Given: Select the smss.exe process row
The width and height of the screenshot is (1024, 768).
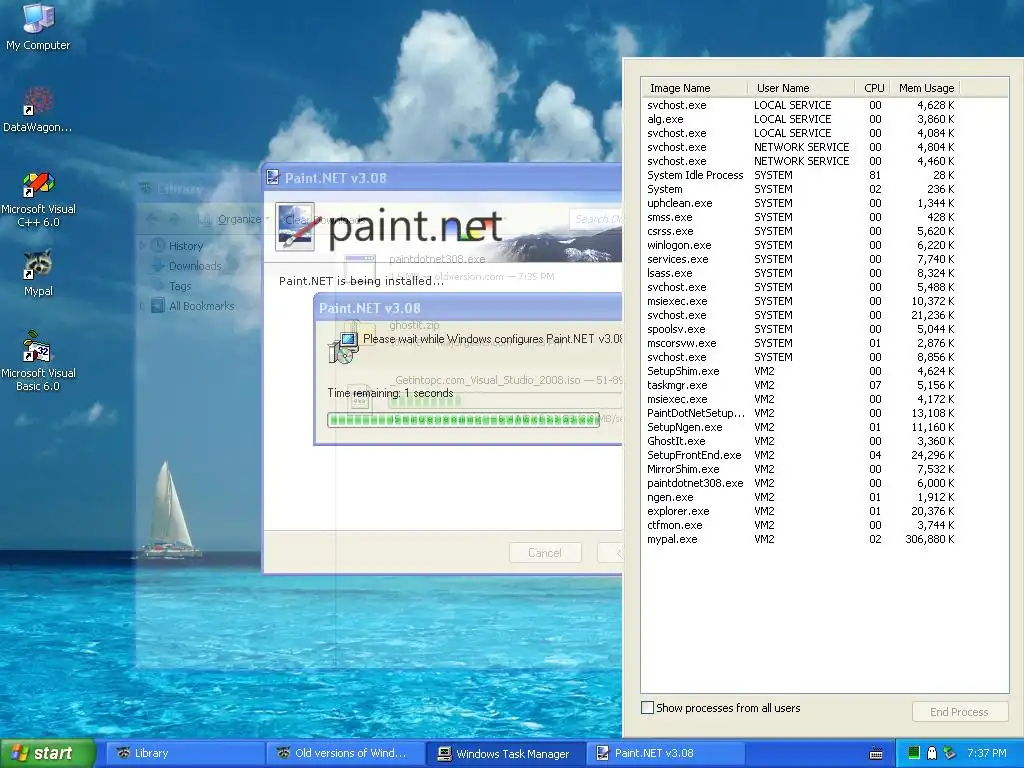Looking at the screenshot, I should [801, 217].
